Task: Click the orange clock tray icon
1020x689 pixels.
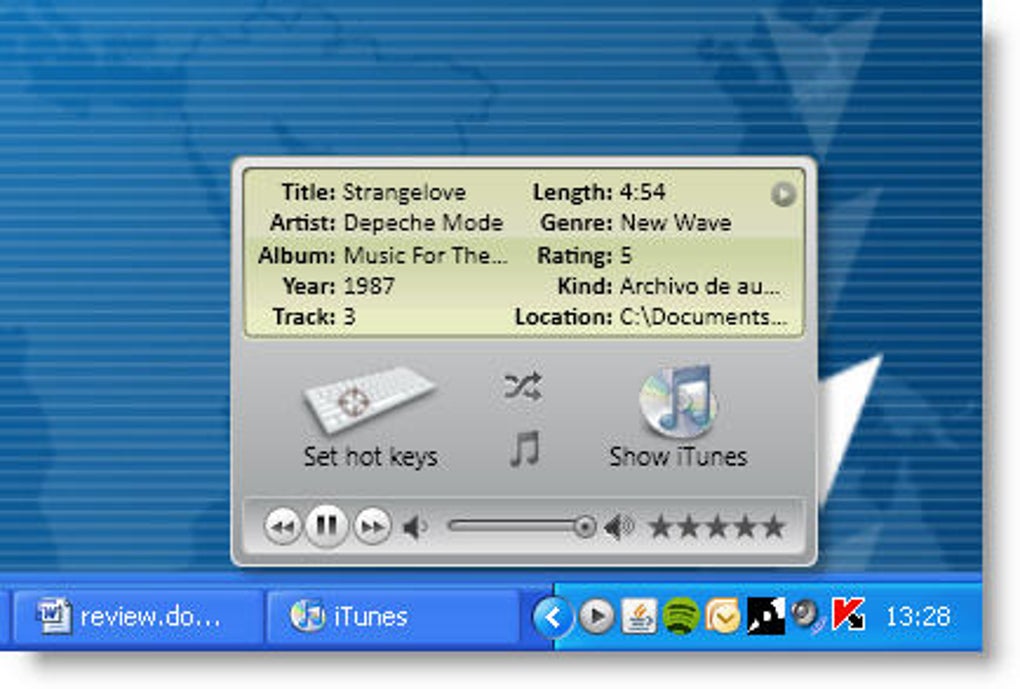Action: [x=723, y=615]
